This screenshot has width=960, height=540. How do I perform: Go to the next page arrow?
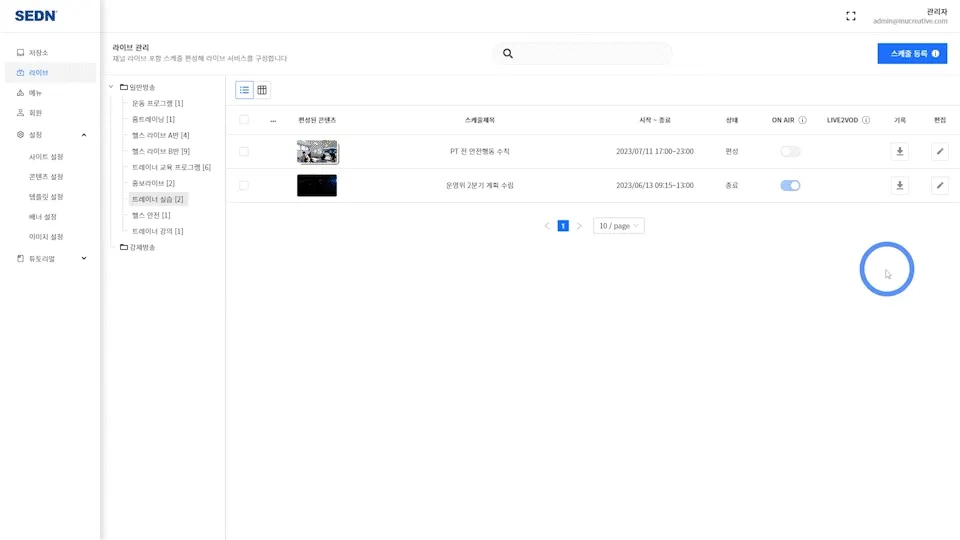579,226
